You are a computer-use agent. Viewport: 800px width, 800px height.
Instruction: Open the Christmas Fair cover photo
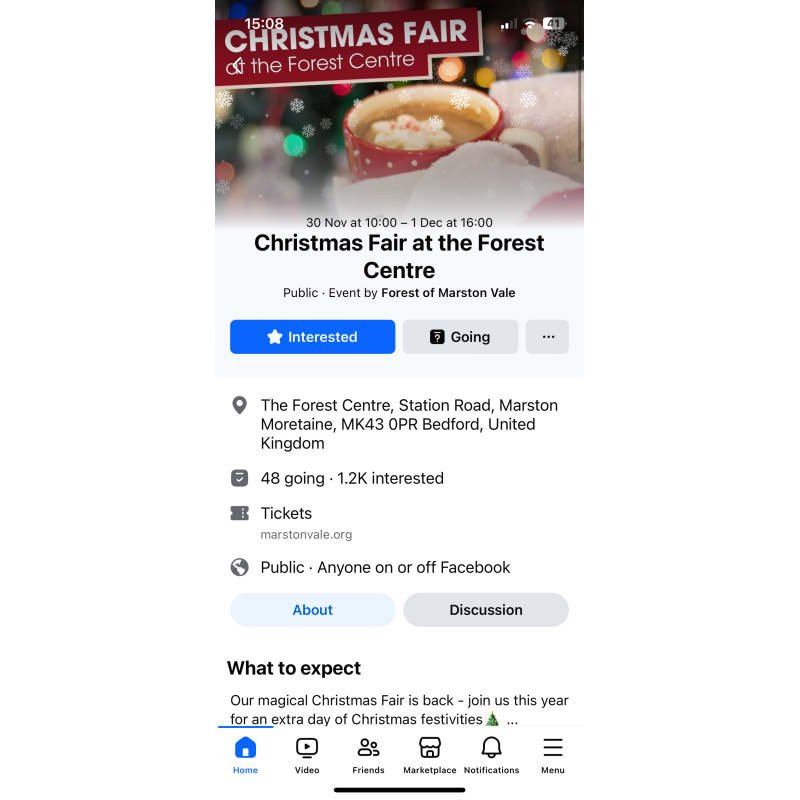399,122
